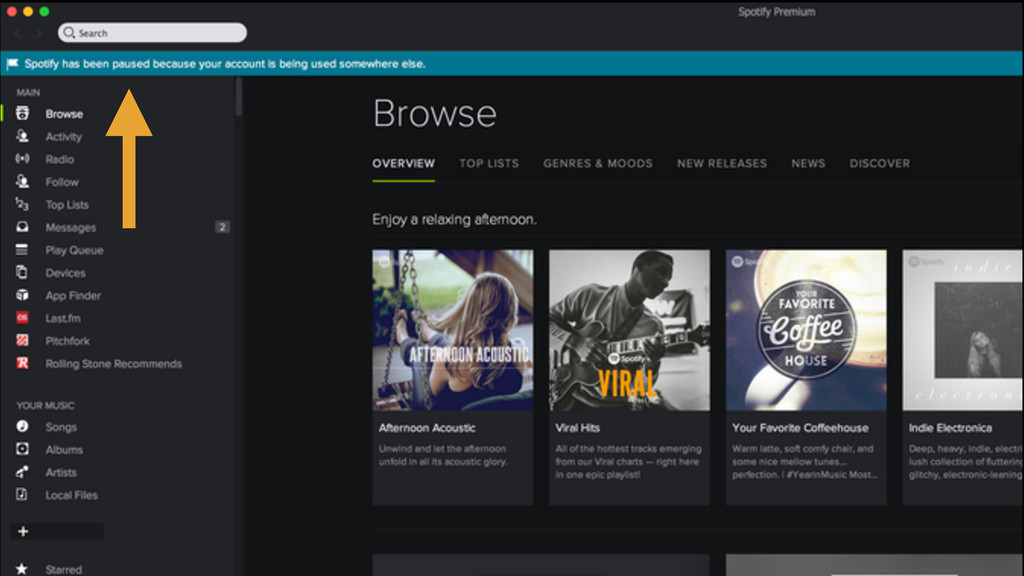Click the Messages unread count badge
Viewport: 1024px width, 576px height.
(222, 227)
